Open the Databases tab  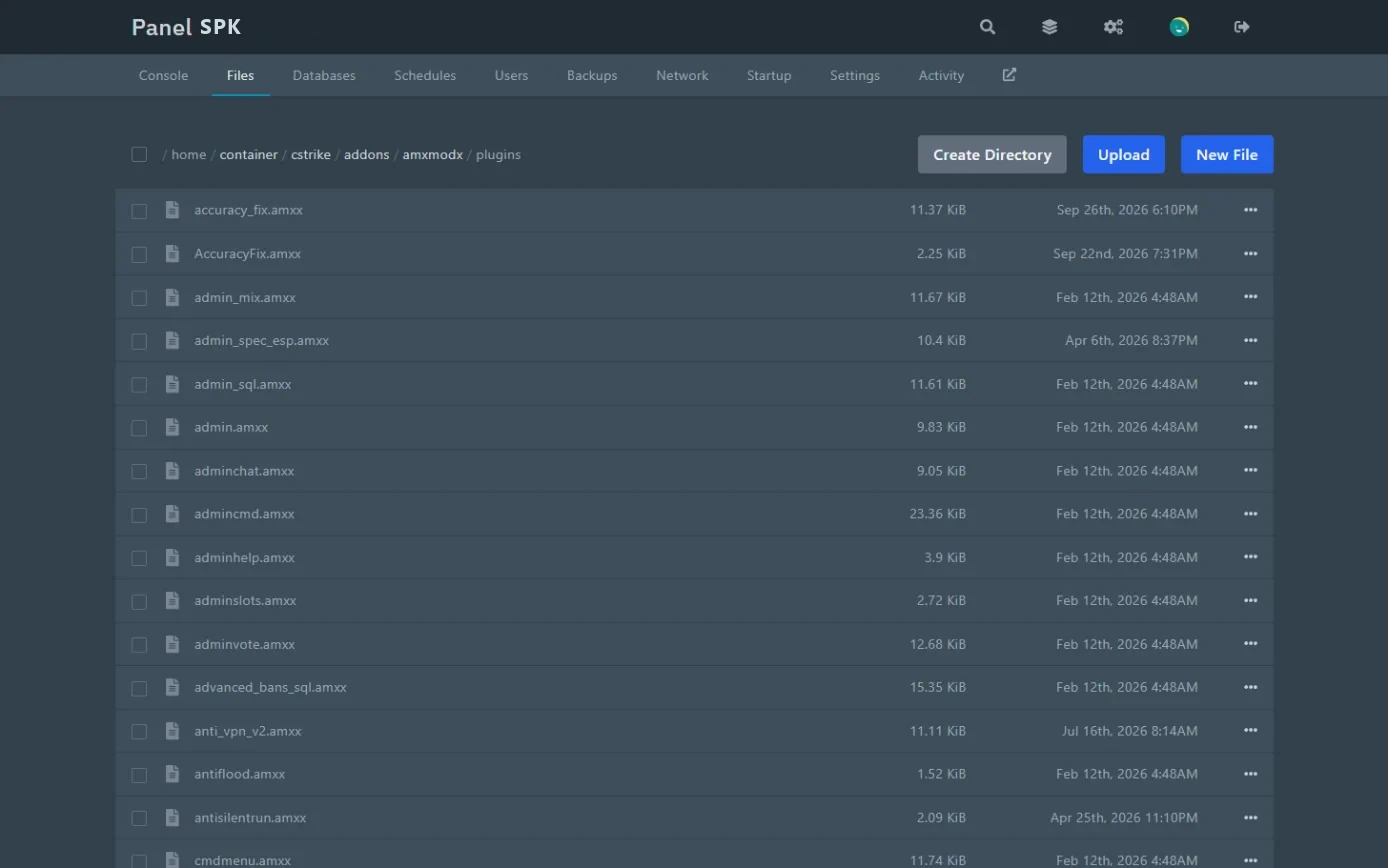click(x=324, y=75)
